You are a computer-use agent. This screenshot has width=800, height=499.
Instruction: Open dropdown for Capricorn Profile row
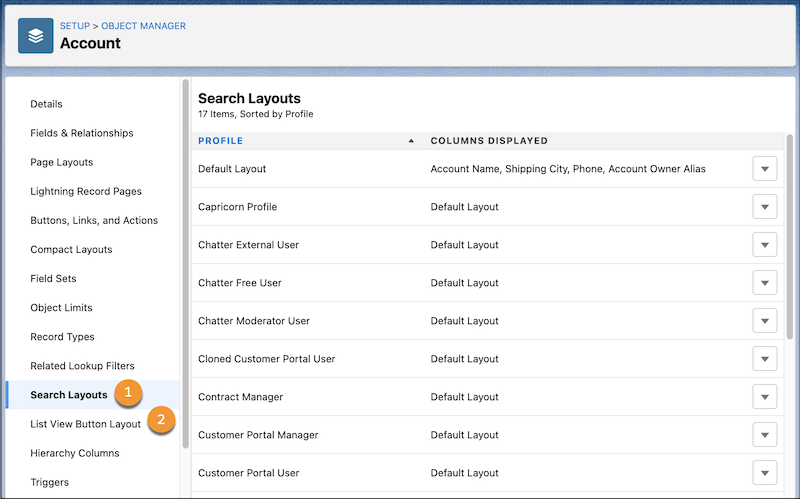764,207
